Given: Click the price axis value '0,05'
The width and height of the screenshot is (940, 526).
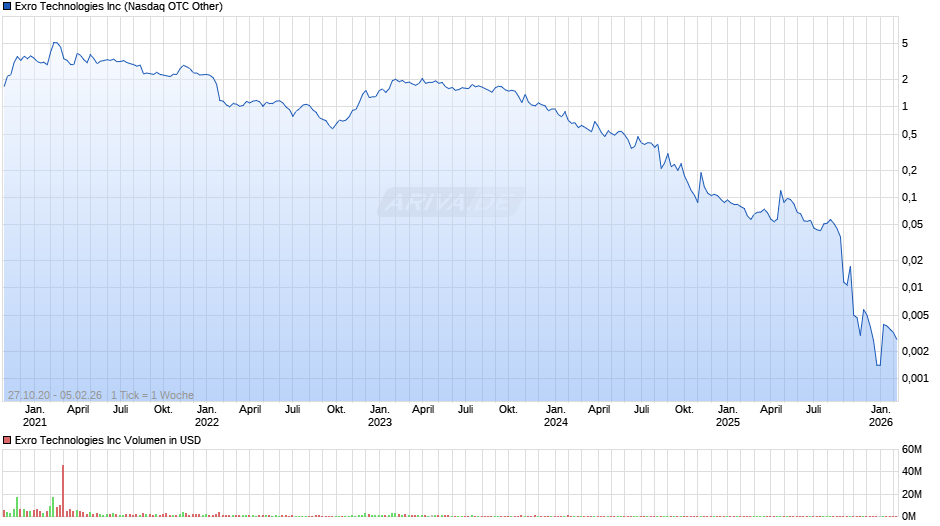Looking at the screenshot, I should pos(912,224).
